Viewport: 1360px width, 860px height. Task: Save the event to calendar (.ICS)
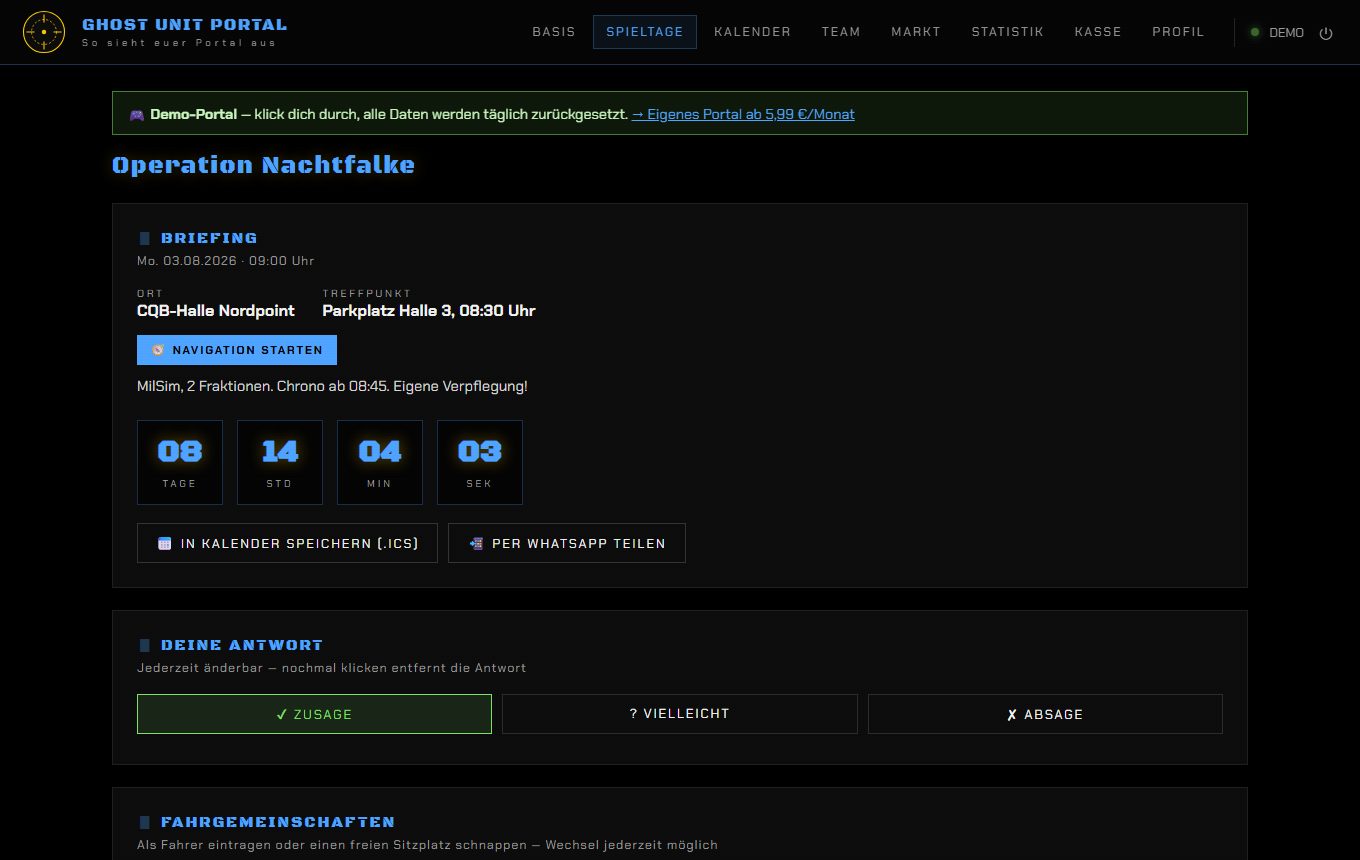coord(287,543)
